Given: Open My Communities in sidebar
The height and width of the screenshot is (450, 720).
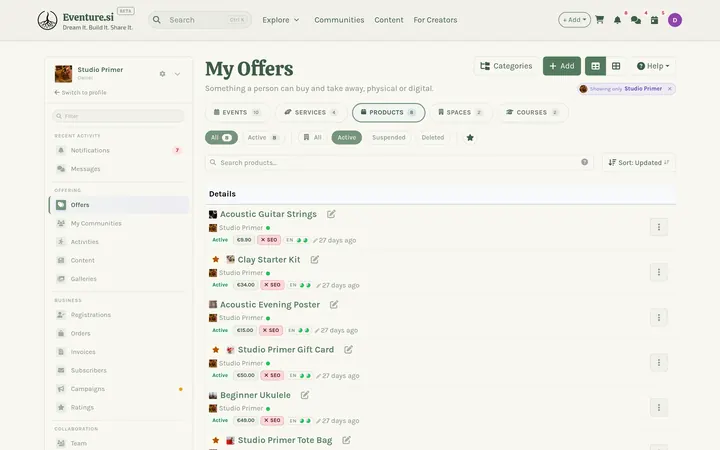Looking at the screenshot, I should point(119,223).
